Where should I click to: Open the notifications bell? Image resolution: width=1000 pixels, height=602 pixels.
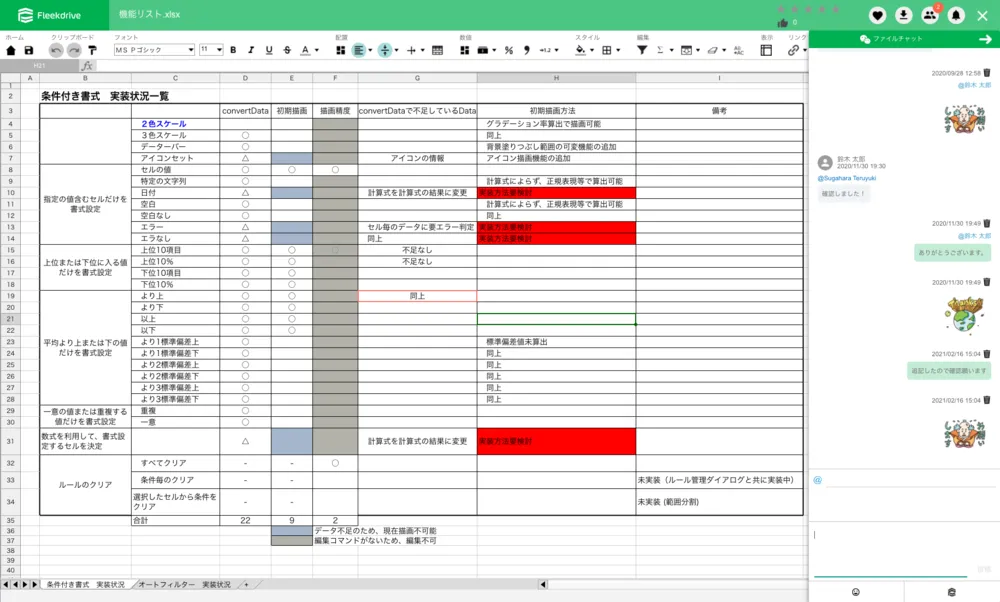point(956,15)
